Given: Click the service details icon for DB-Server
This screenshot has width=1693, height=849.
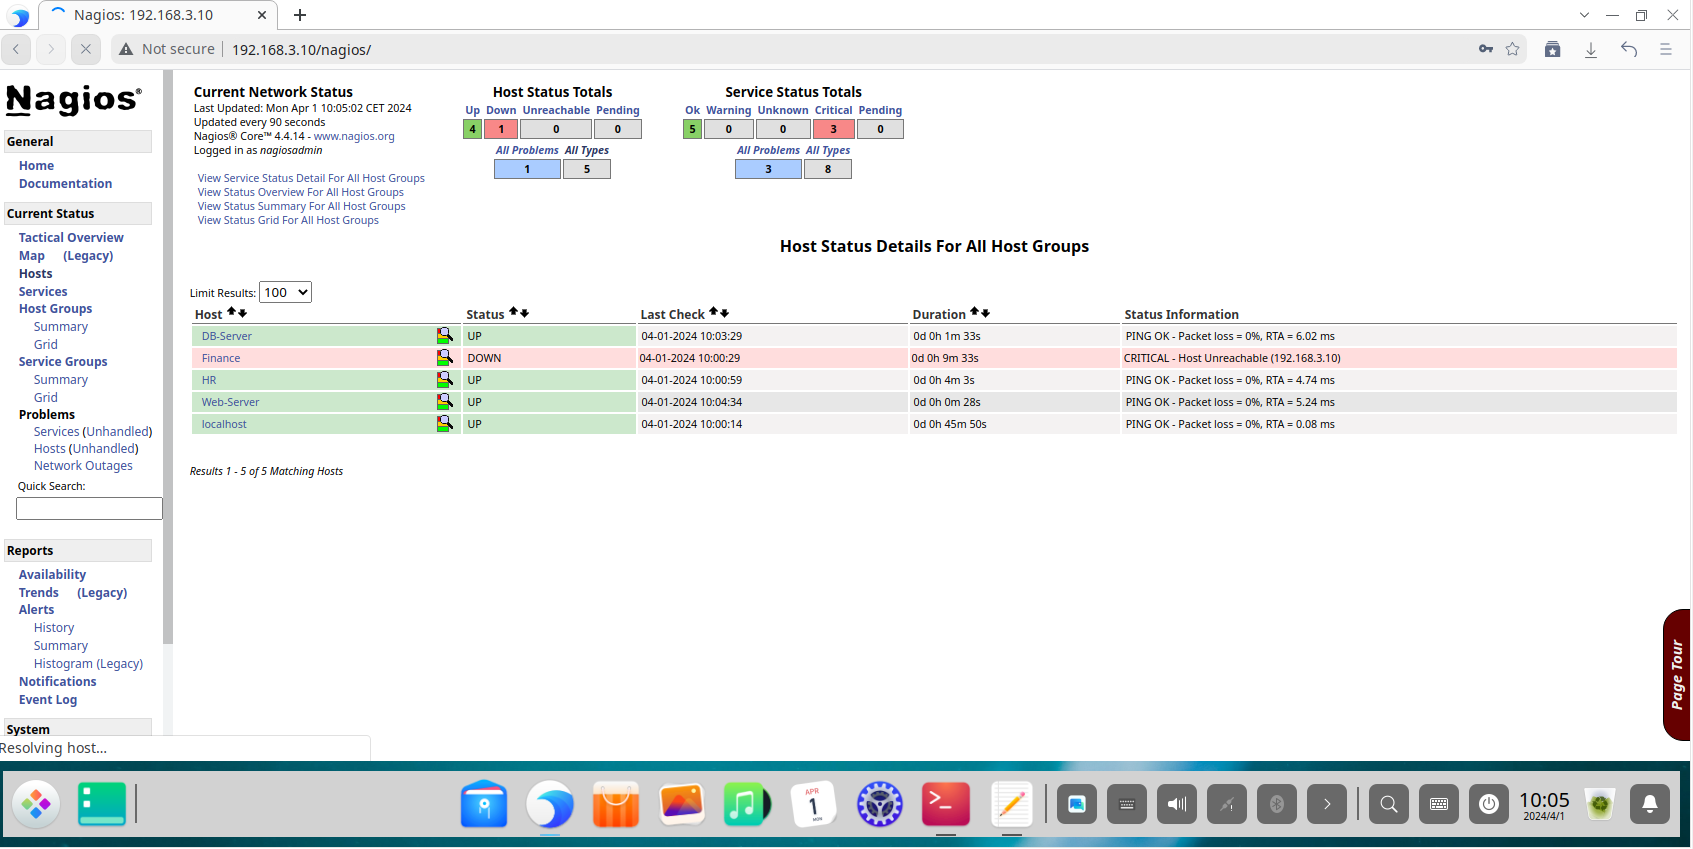Looking at the screenshot, I should [445, 336].
